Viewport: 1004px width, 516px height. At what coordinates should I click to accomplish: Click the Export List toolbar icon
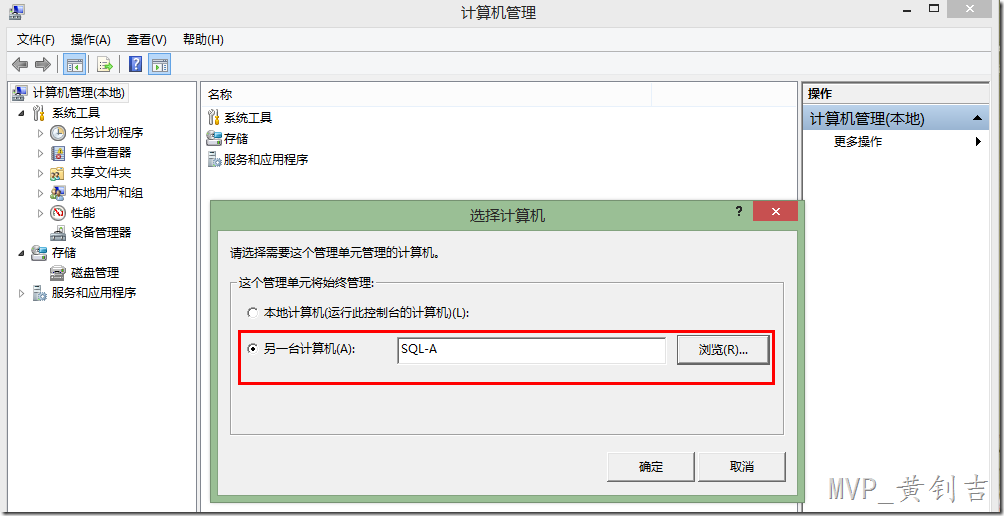(105, 65)
